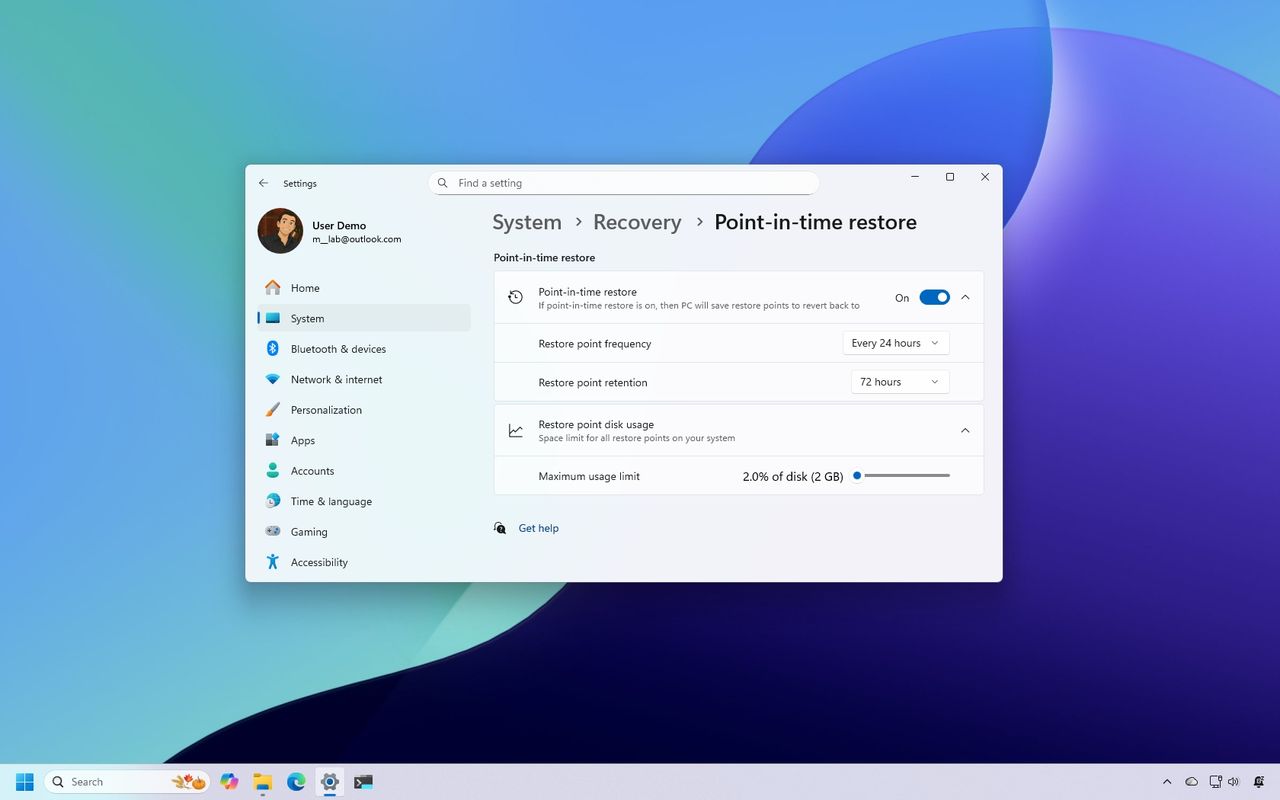The height and width of the screenshot is (800, 1280).
Task: Select the Personalization category
Action: pos(326,409)
